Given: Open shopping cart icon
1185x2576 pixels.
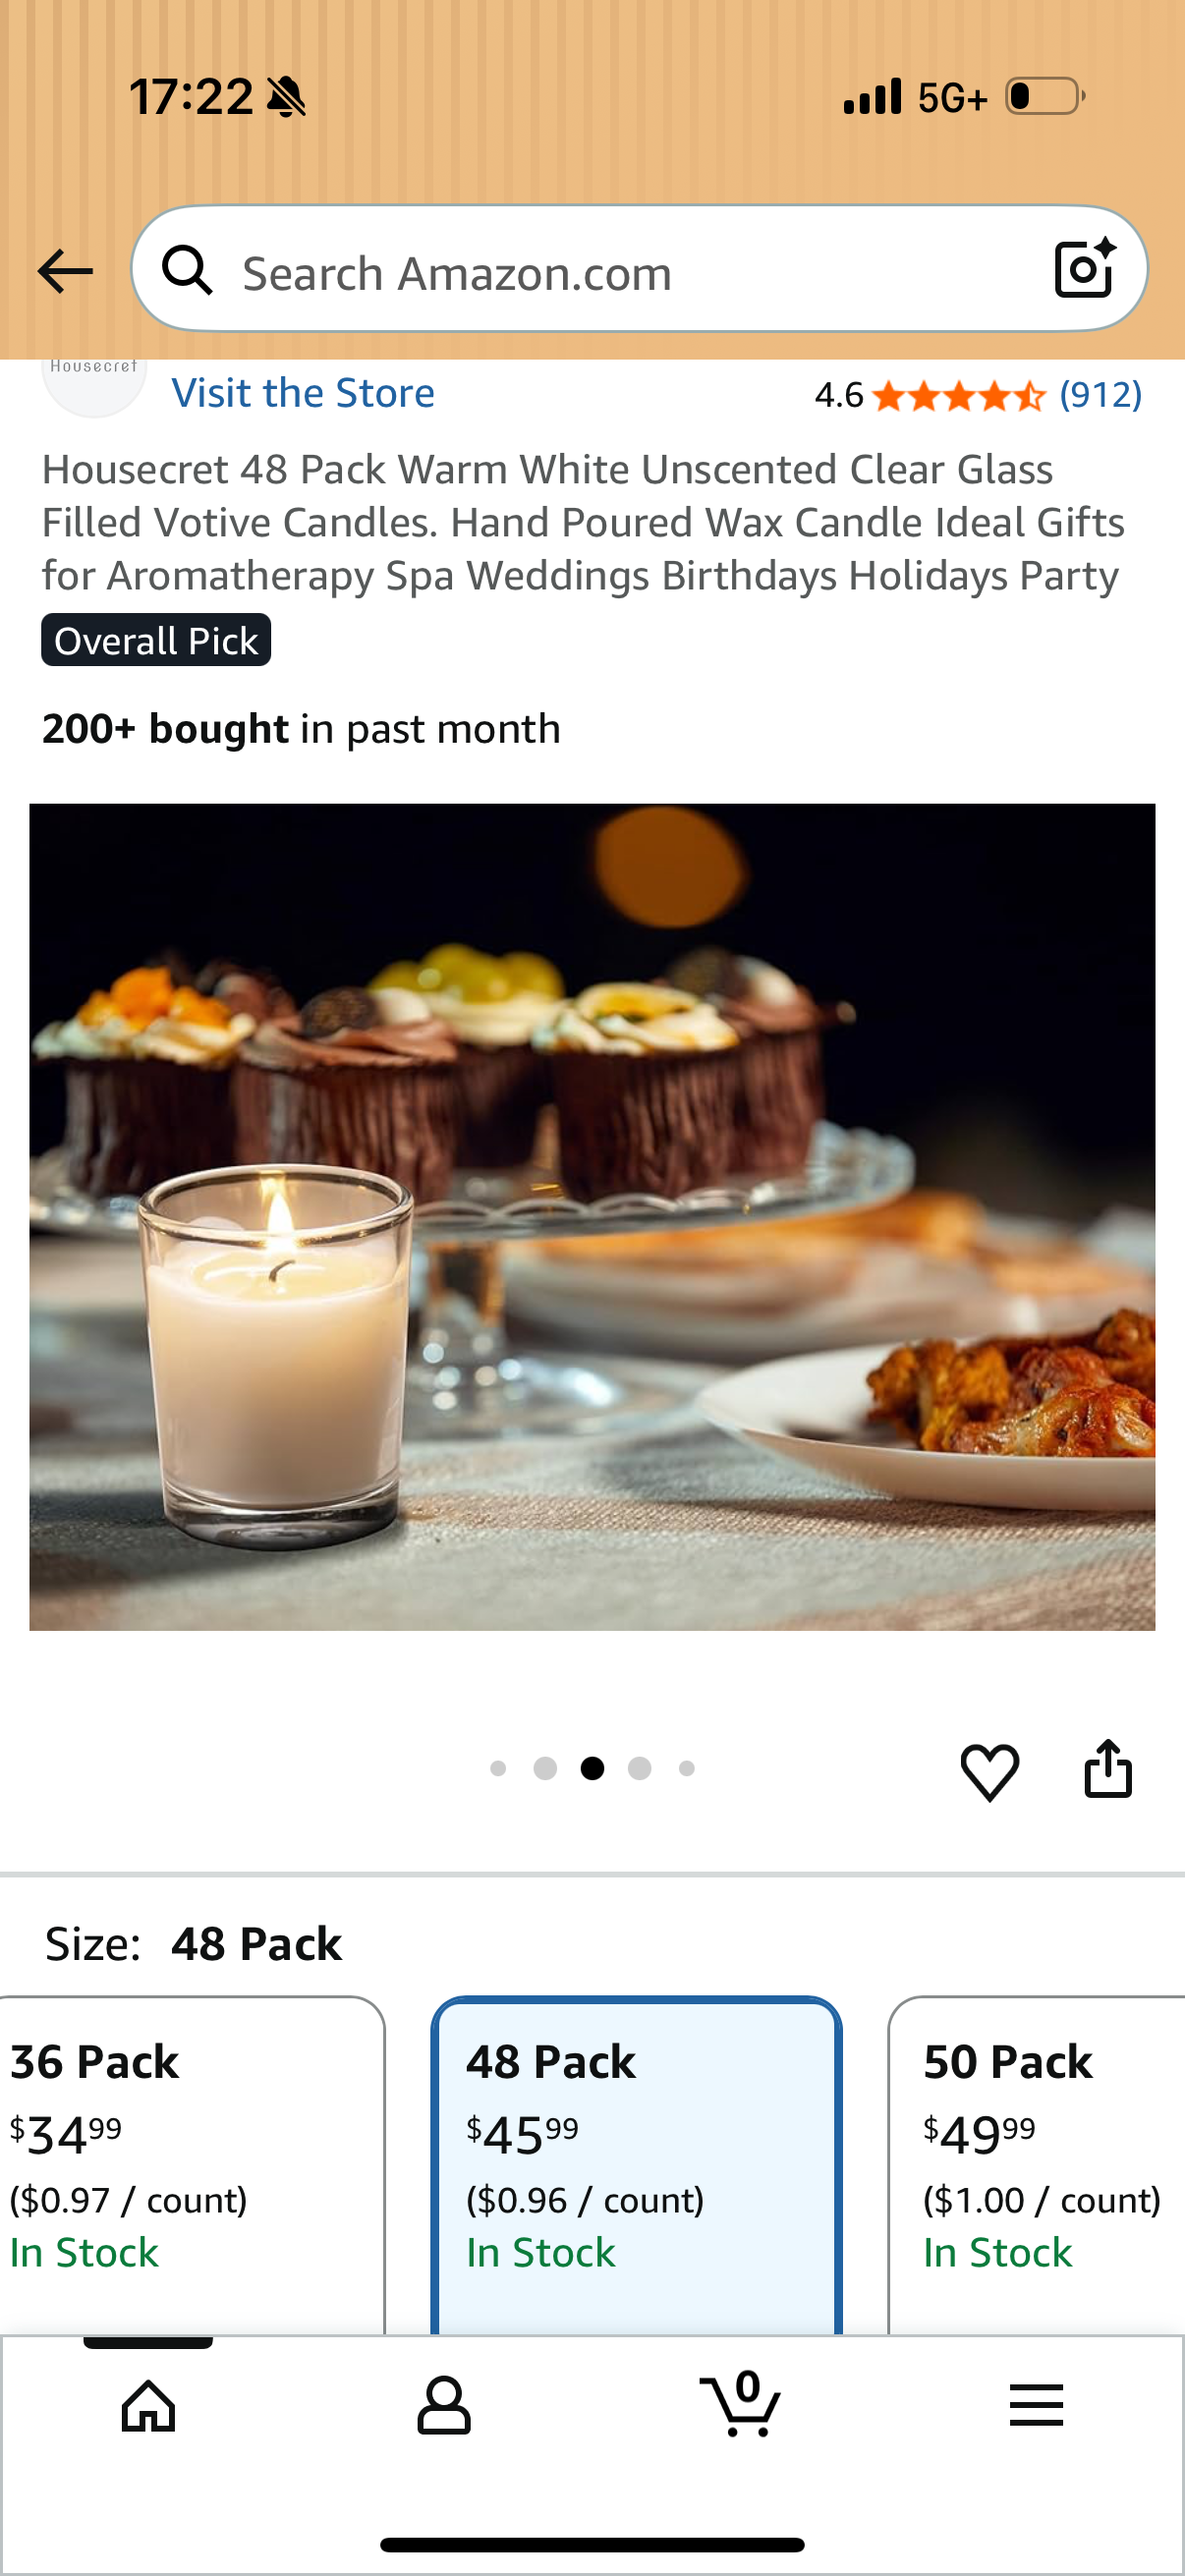Looking at the screenshot, I should click(741, 2403).
